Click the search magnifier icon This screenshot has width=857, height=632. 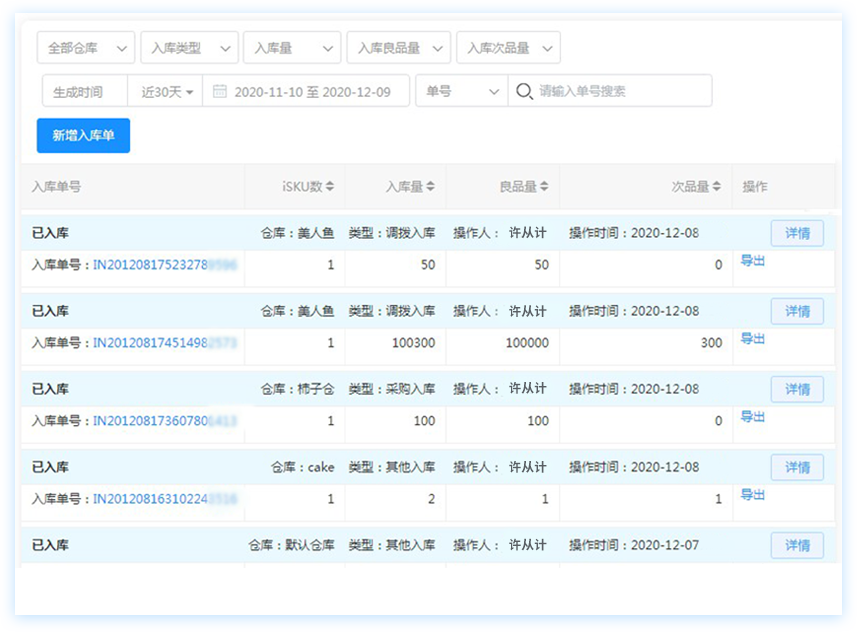(523, 91)
